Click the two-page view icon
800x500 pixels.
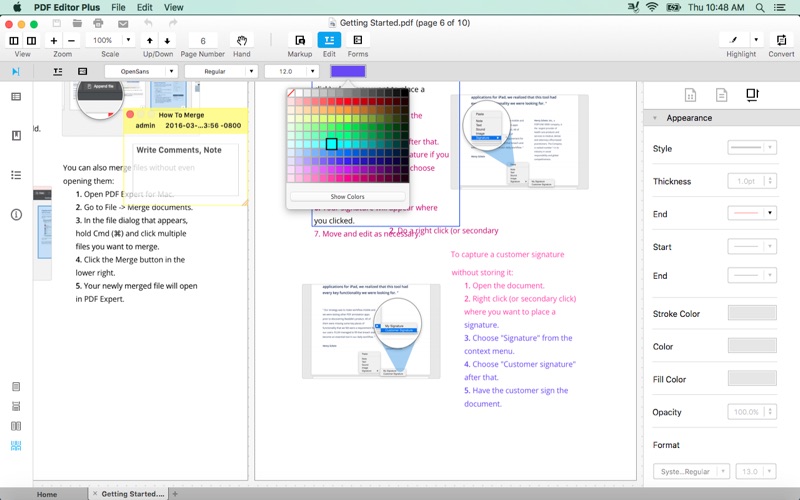click(31, 40)
